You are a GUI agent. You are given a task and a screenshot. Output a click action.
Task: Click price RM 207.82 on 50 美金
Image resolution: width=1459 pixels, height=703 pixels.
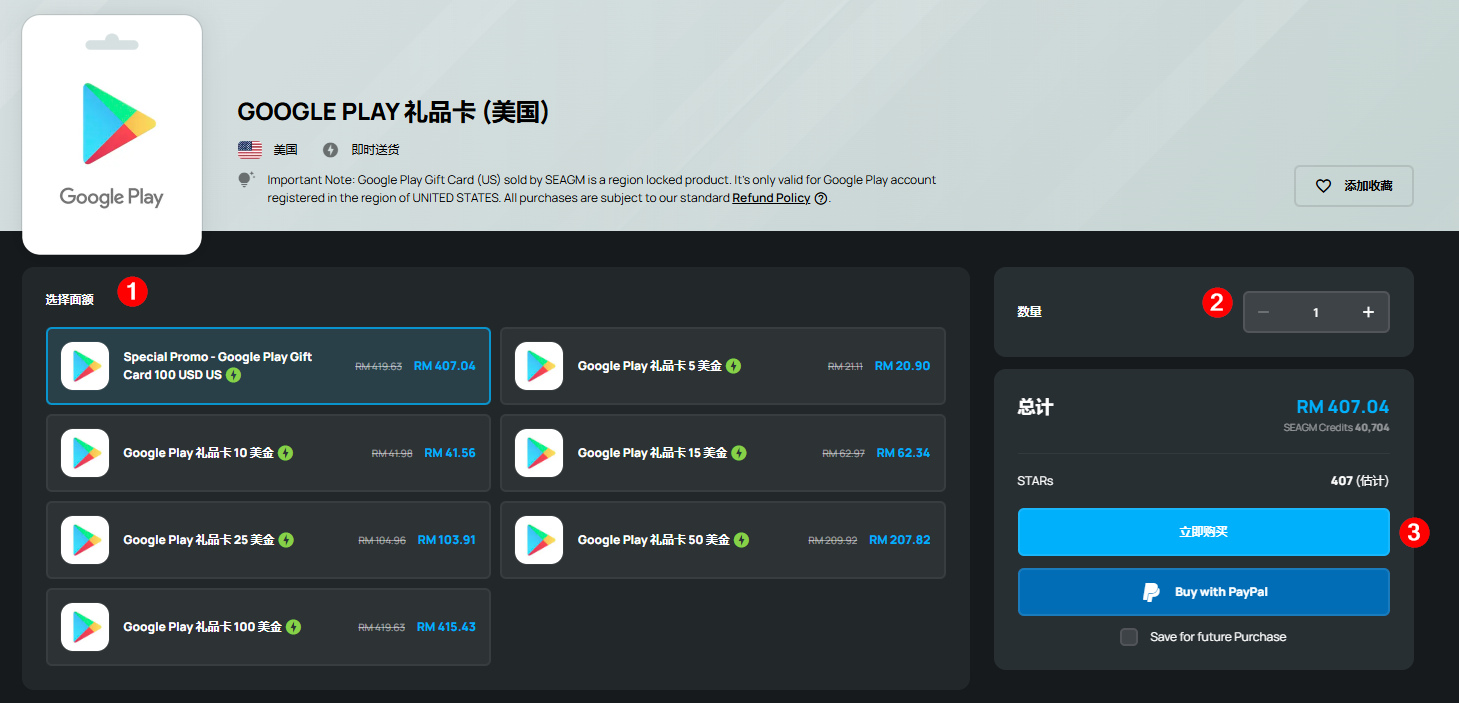900,540
